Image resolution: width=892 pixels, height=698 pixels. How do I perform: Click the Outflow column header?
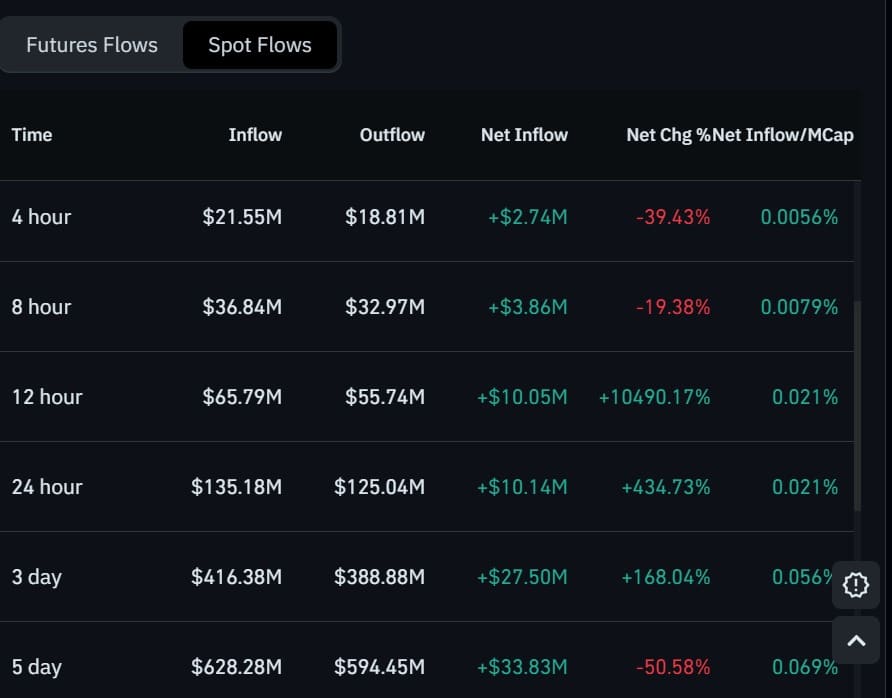coord(392,135)
